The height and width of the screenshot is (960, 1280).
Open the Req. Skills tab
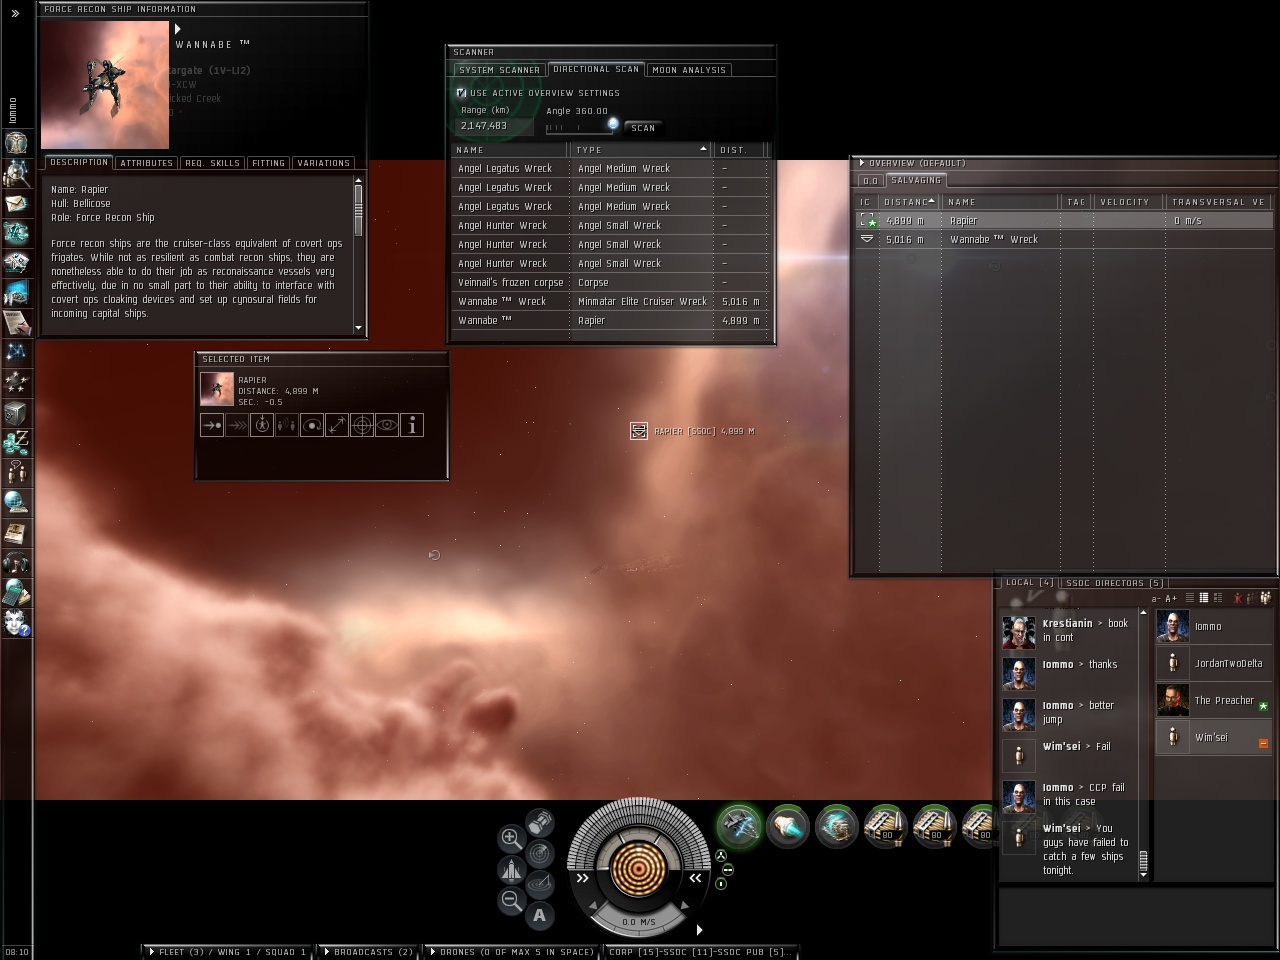pos(212,163)
